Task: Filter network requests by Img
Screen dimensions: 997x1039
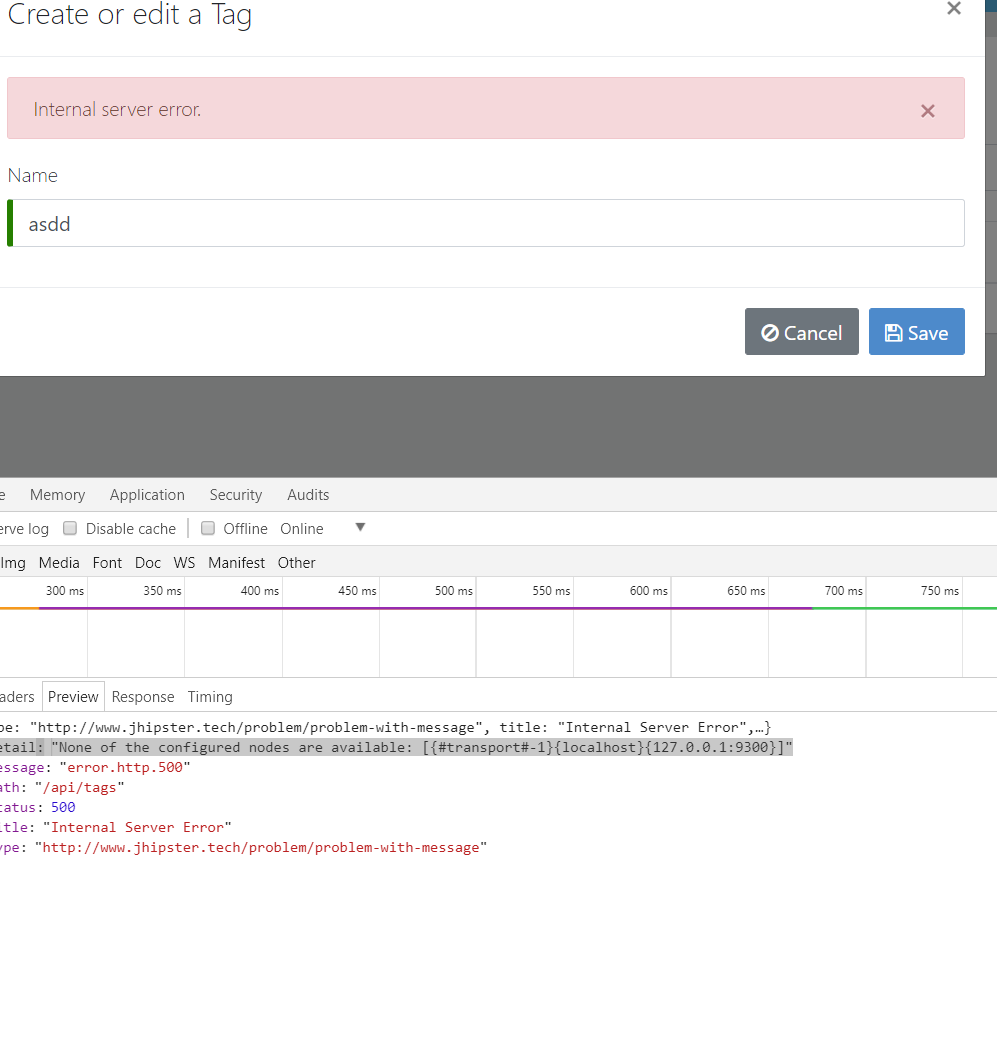Action: pos(13,563)
